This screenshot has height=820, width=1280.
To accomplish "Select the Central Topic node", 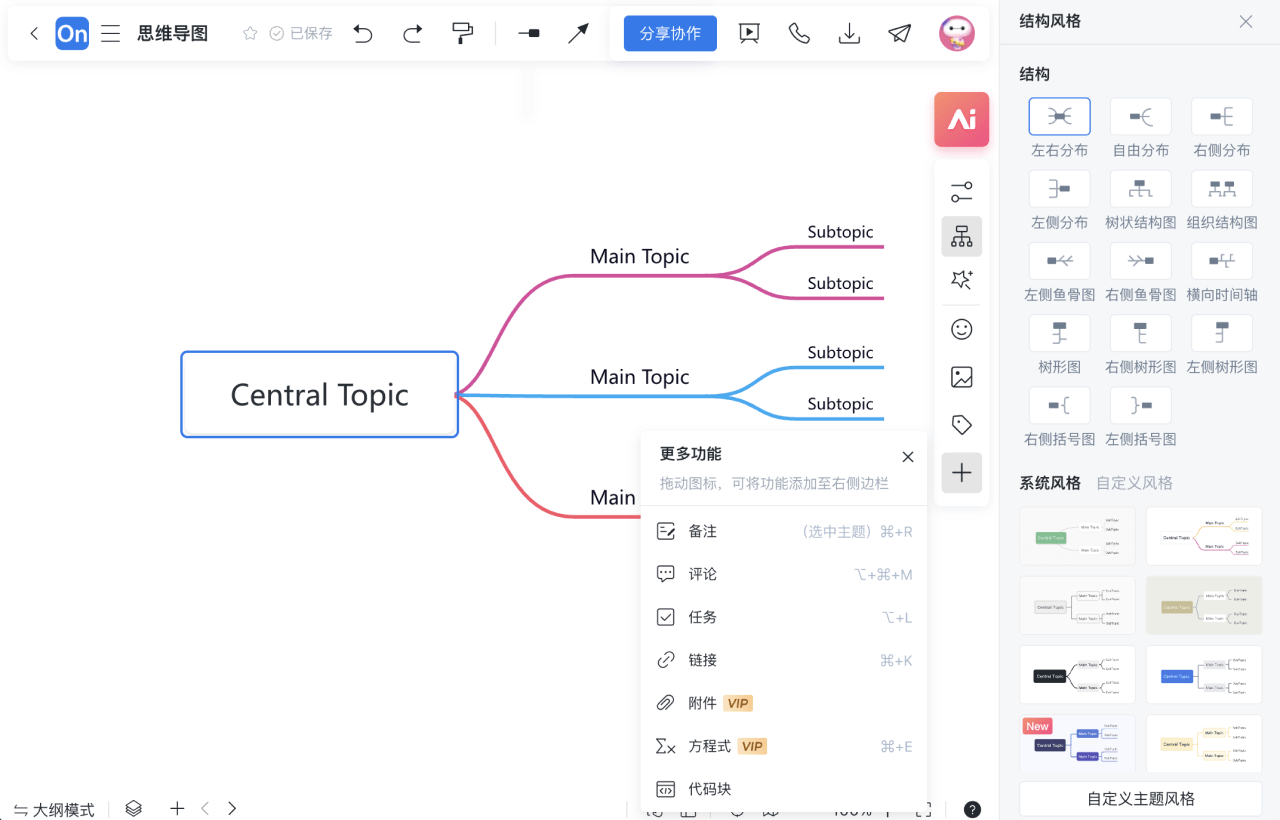I will coord(319,394).
